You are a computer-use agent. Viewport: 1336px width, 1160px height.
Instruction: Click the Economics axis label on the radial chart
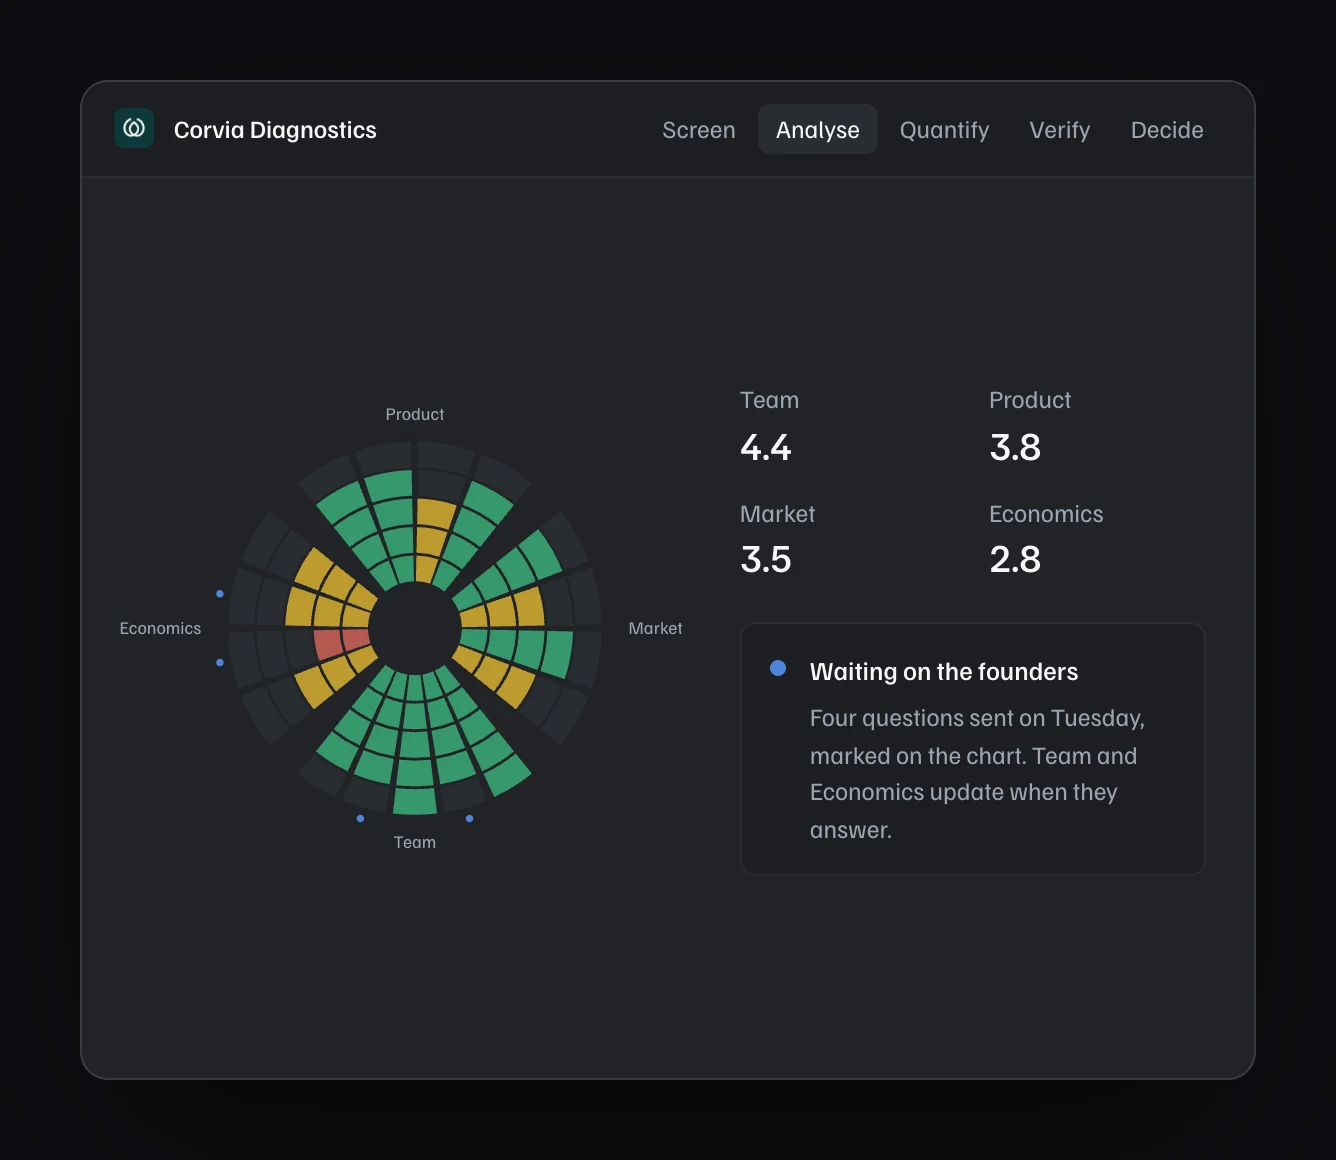160,628
